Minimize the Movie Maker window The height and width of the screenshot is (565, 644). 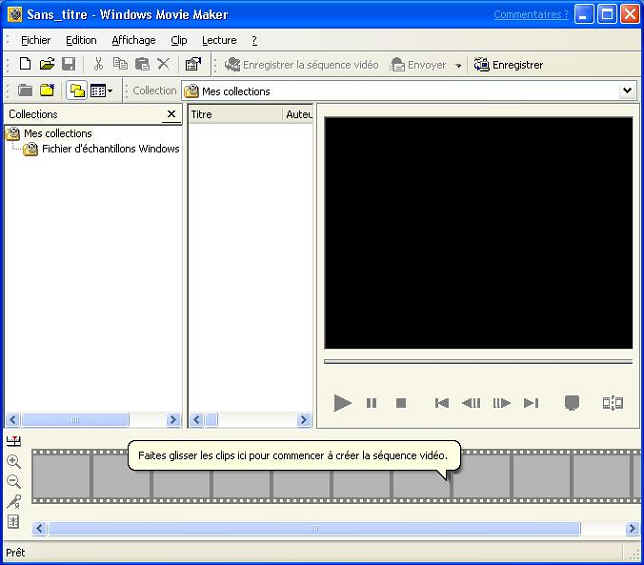click(584, 14)
